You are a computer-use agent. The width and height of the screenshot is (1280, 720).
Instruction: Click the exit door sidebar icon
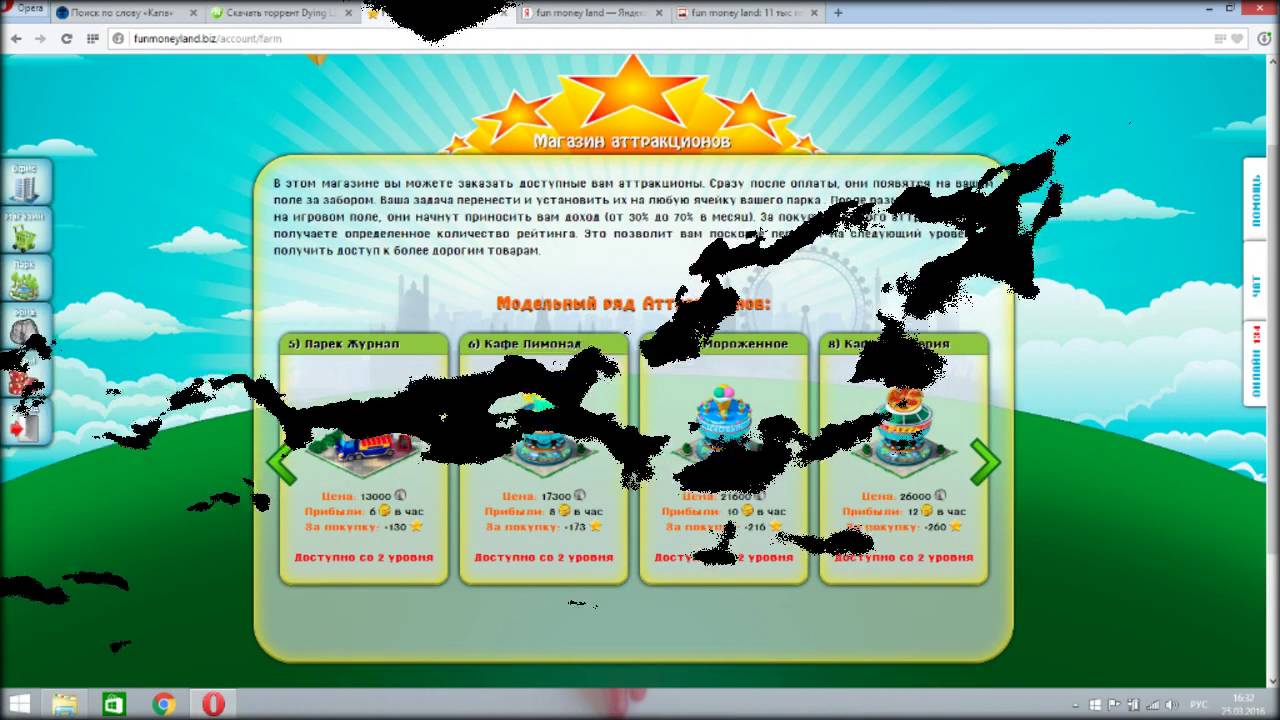26,424
